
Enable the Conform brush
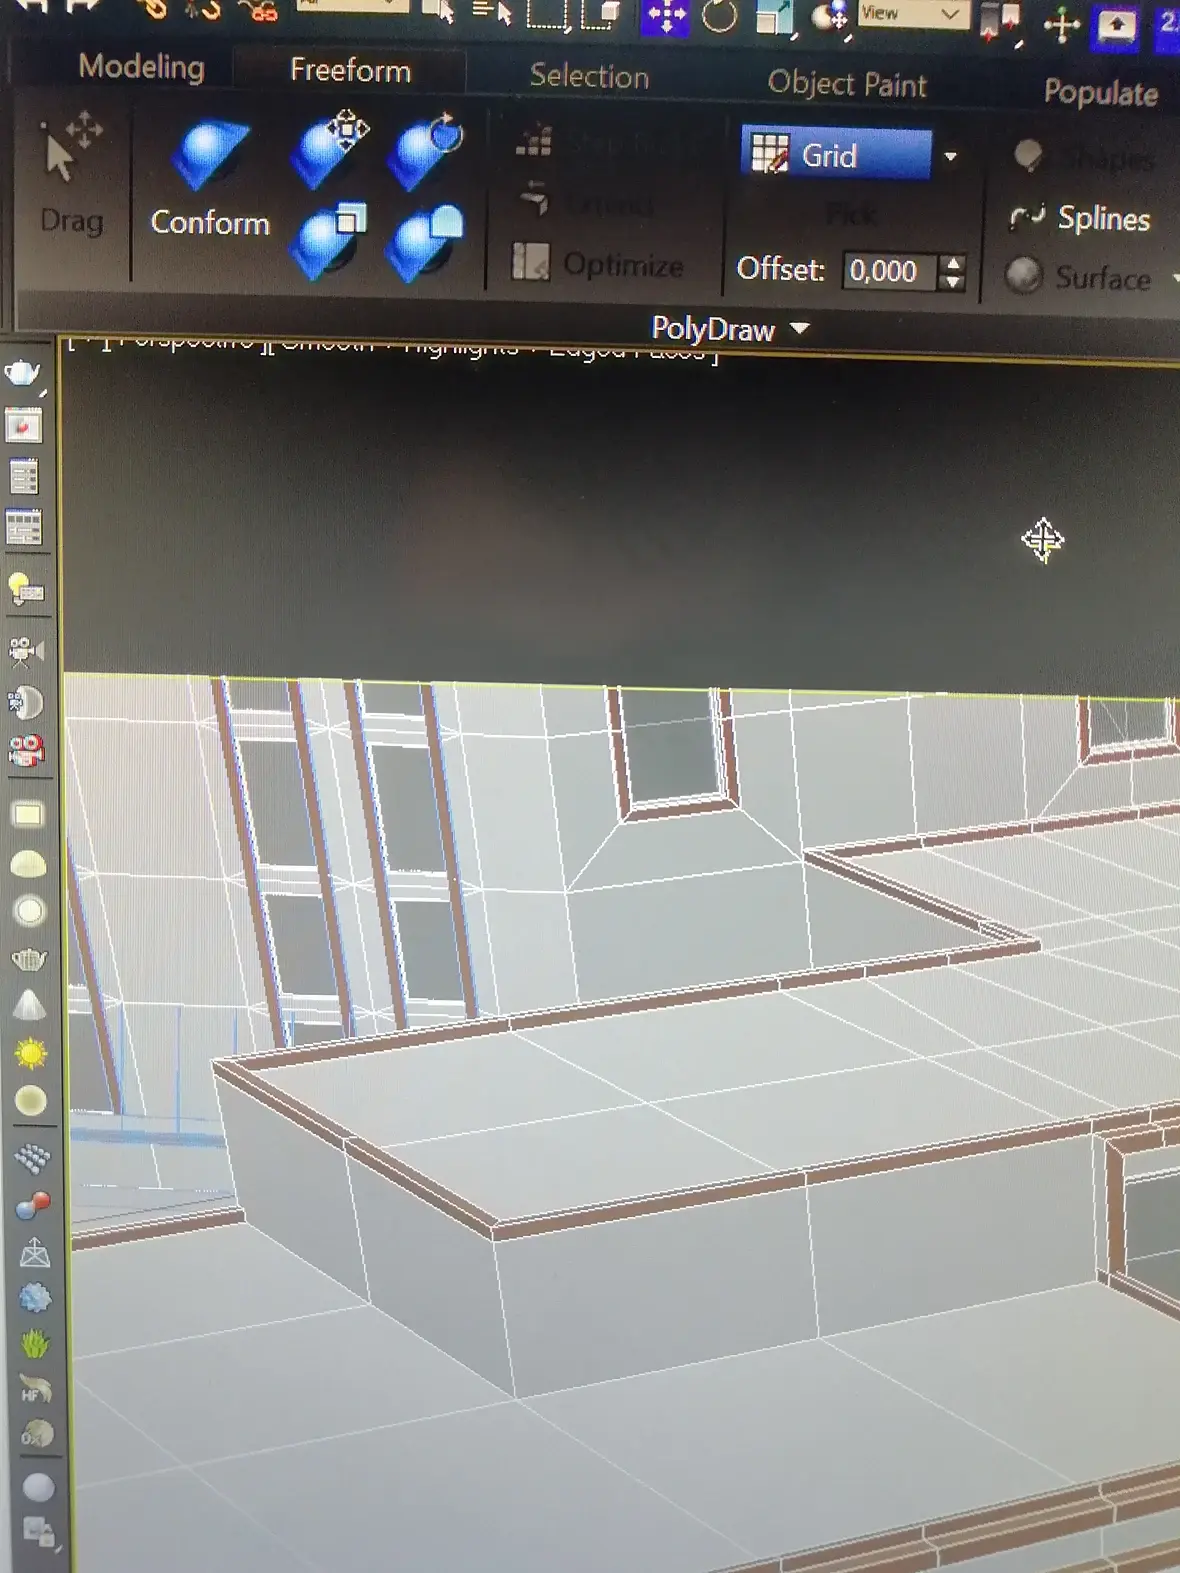(210, 180)
